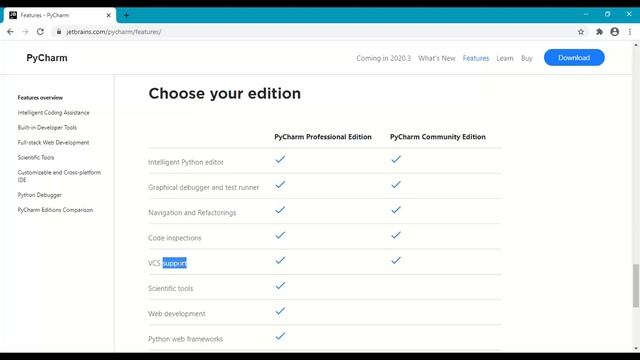Go to PyCharm Editions Comparison link
This screenshot has width=640, height=360.
[55, 210]
